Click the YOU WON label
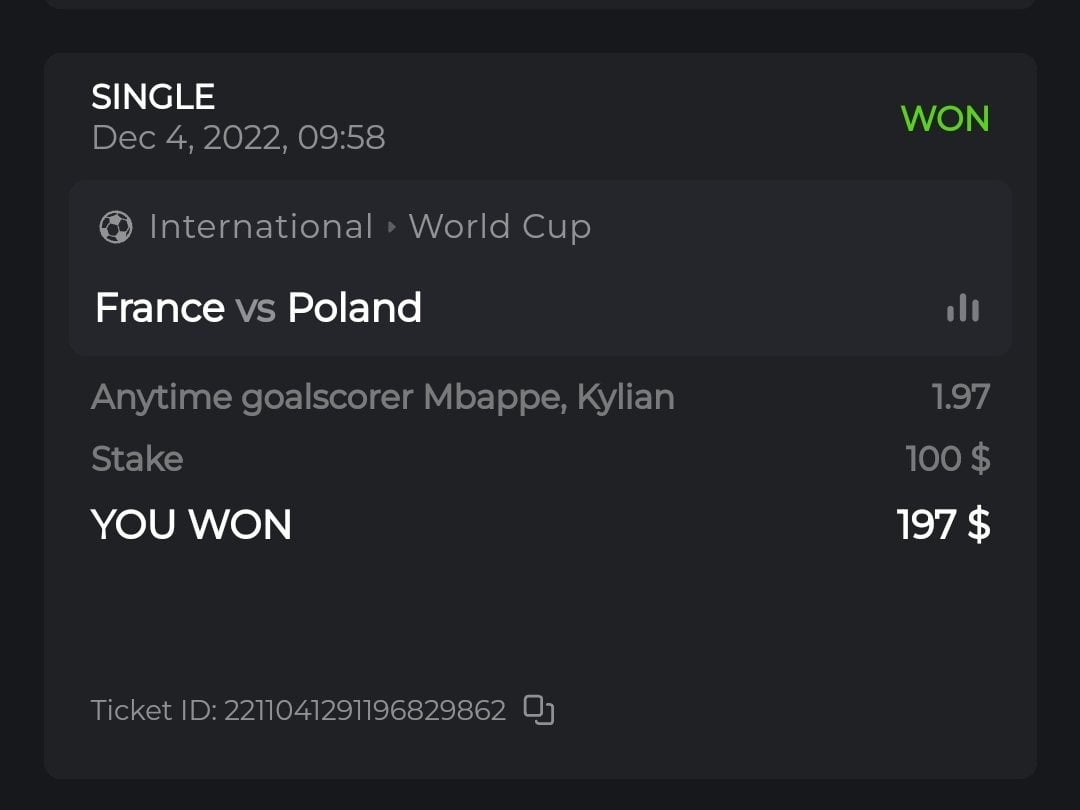1080x810 pixels. (x=191, y=525)
